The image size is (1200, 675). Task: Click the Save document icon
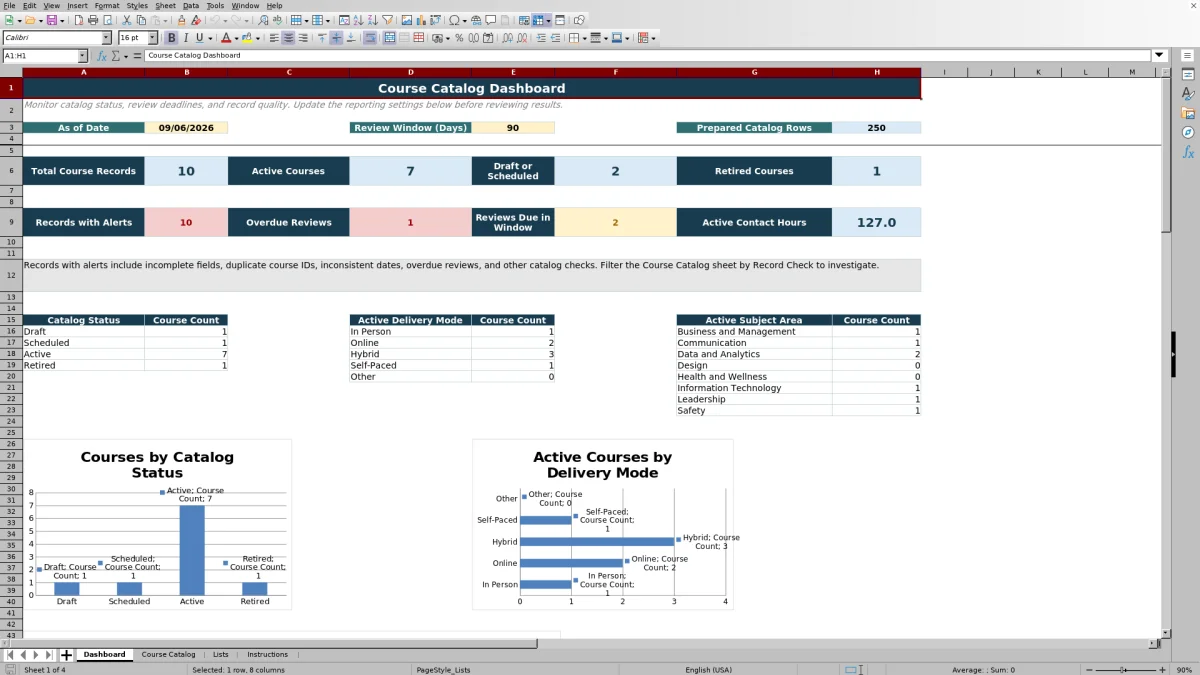(51, 20)
